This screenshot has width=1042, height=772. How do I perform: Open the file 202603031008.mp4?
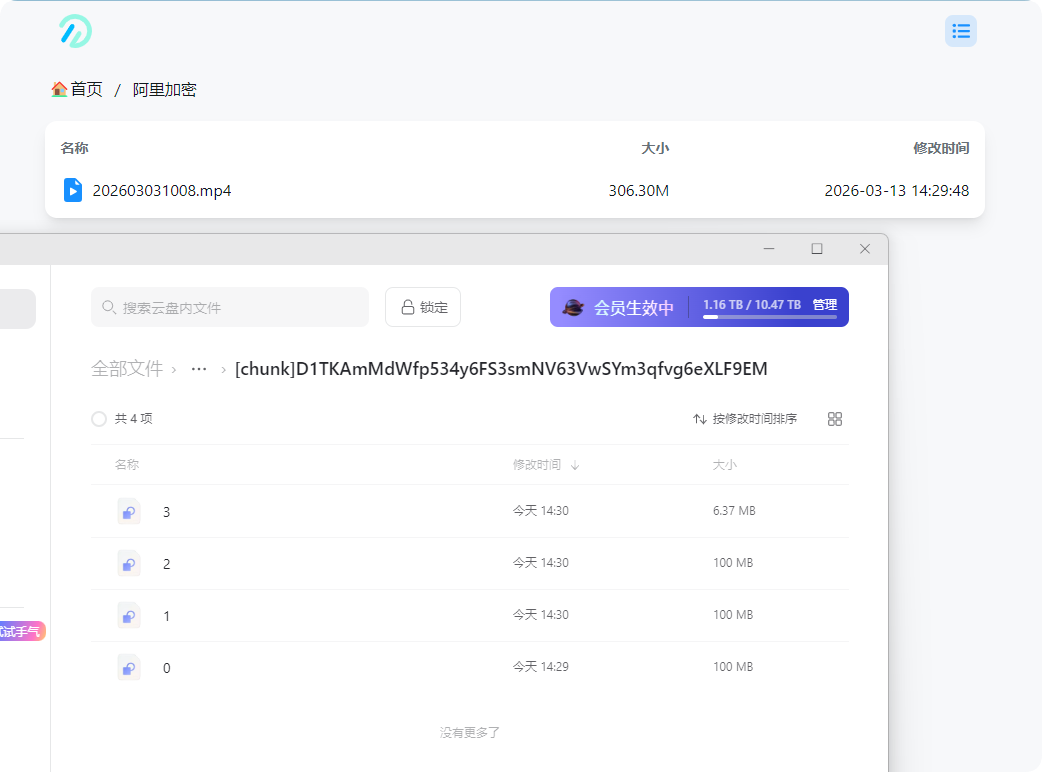(162, 190)
